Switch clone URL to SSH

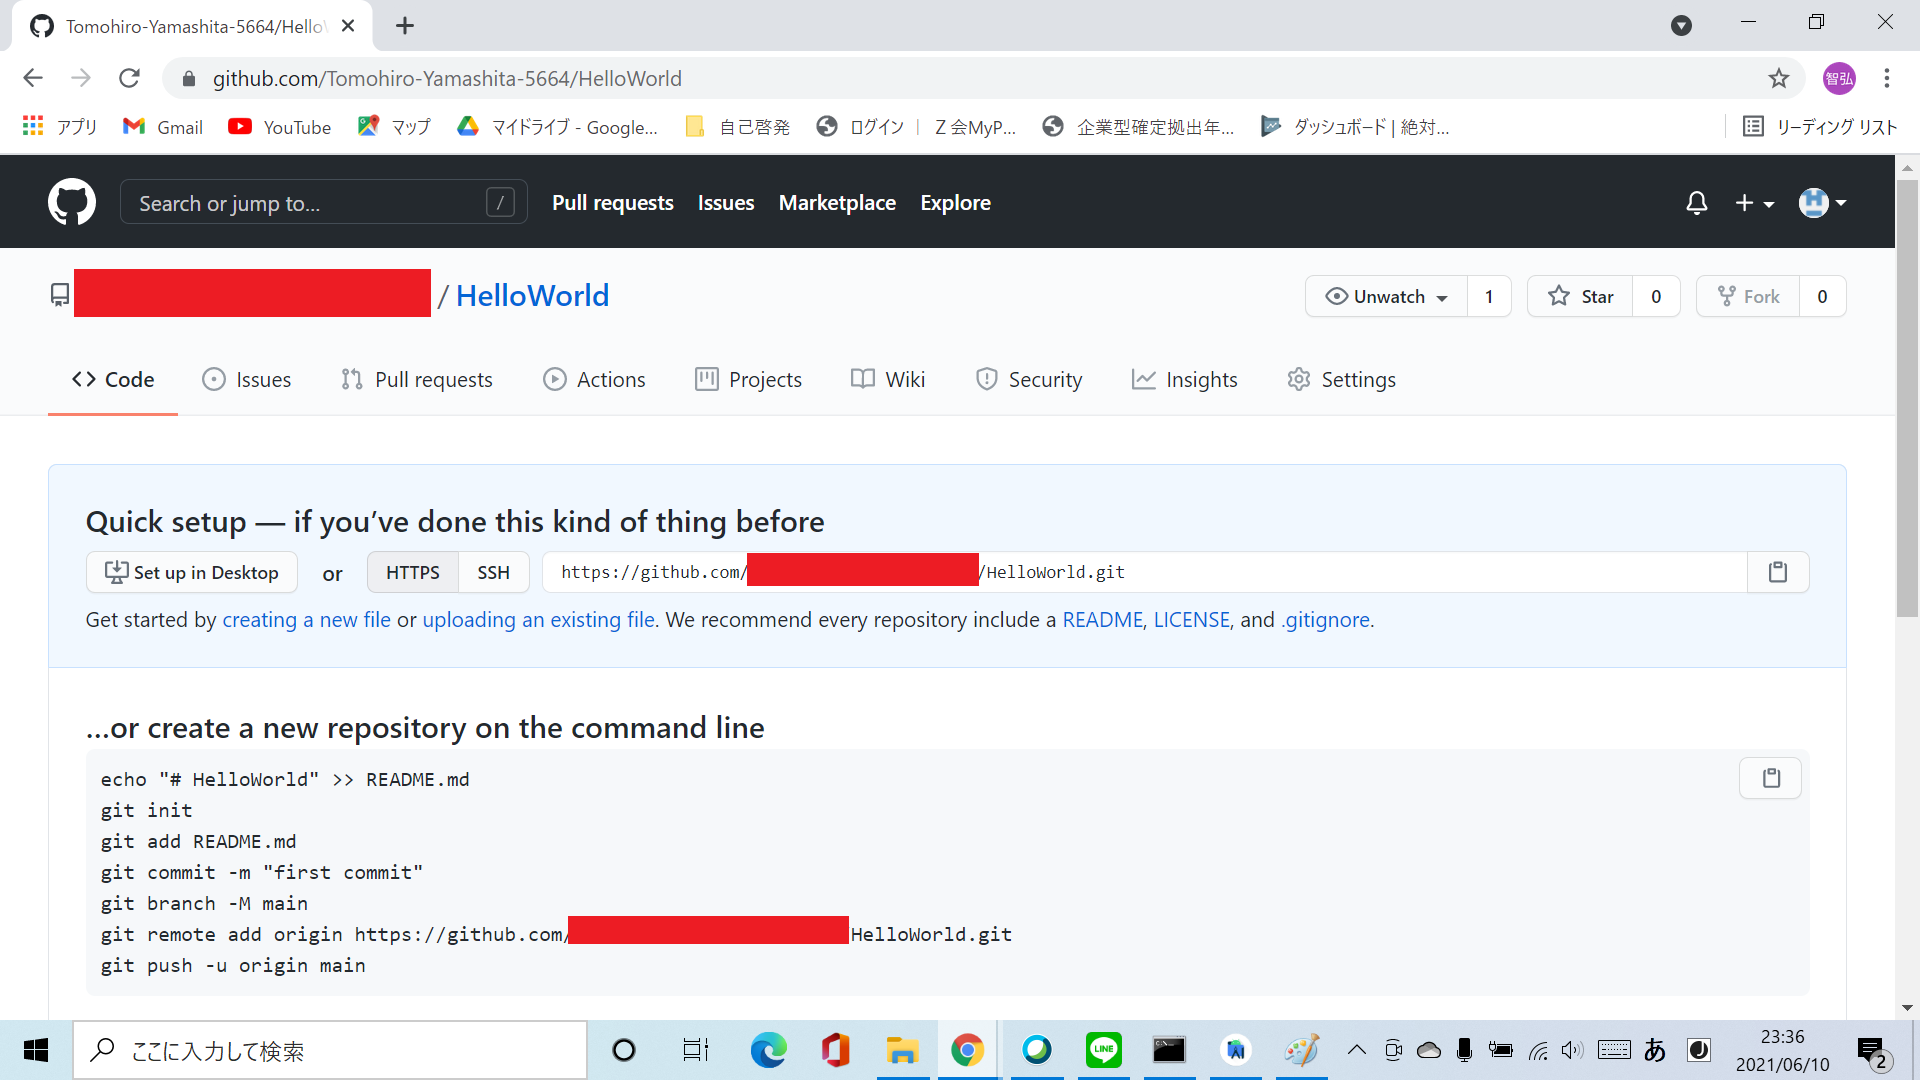click(x=493, y=572)
